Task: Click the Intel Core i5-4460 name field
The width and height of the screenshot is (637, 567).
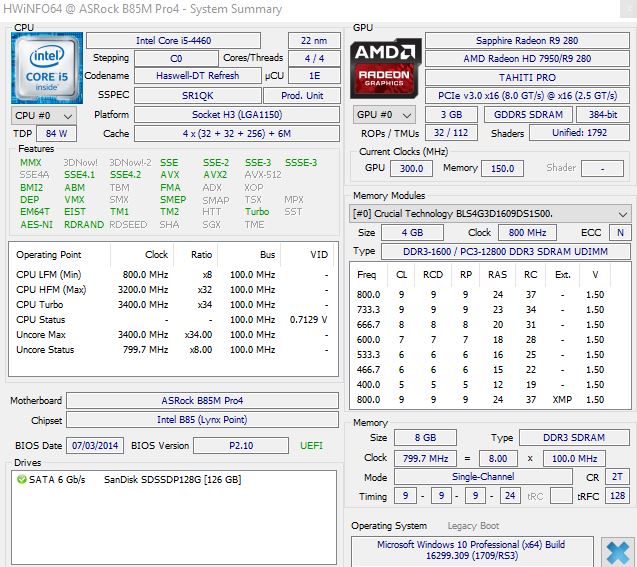Action: pos(173,41)
